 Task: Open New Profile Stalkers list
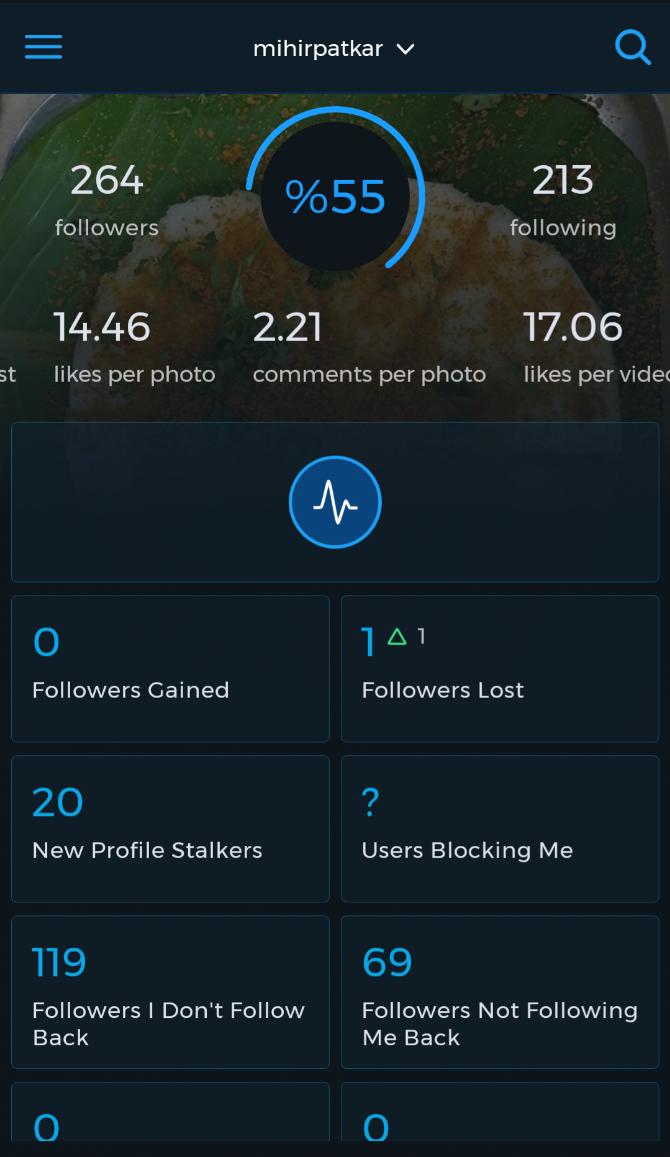coord(170,828)
